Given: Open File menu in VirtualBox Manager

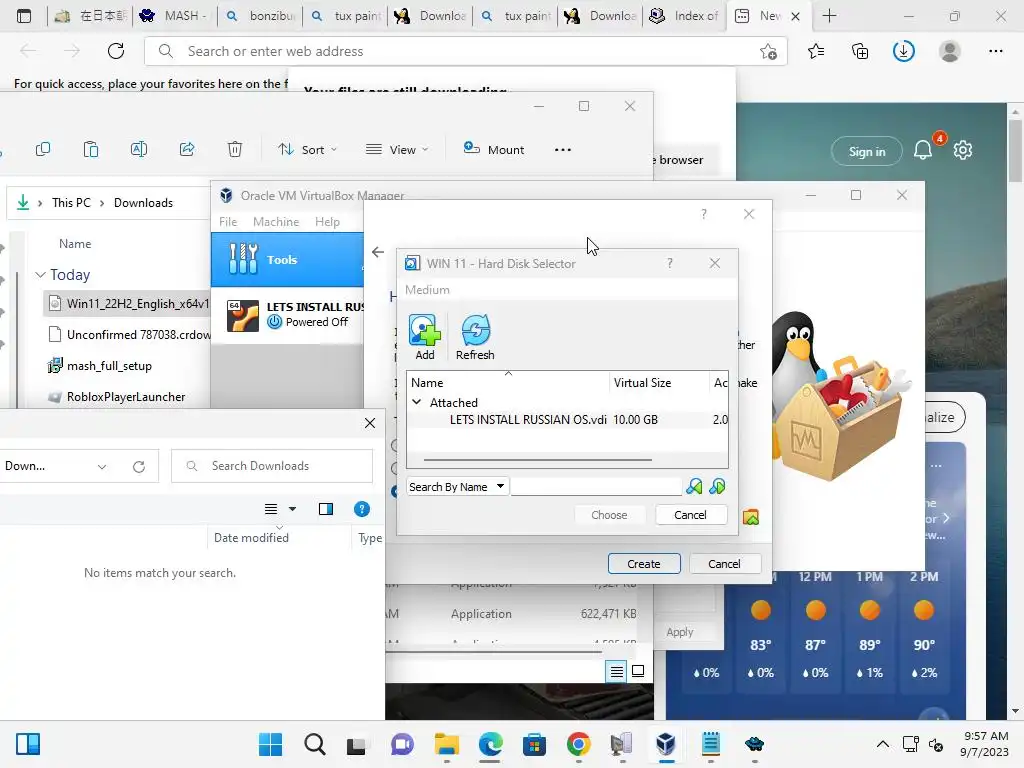Looking at the screenshot, I should pyautogui.click(x=228, y=221).
